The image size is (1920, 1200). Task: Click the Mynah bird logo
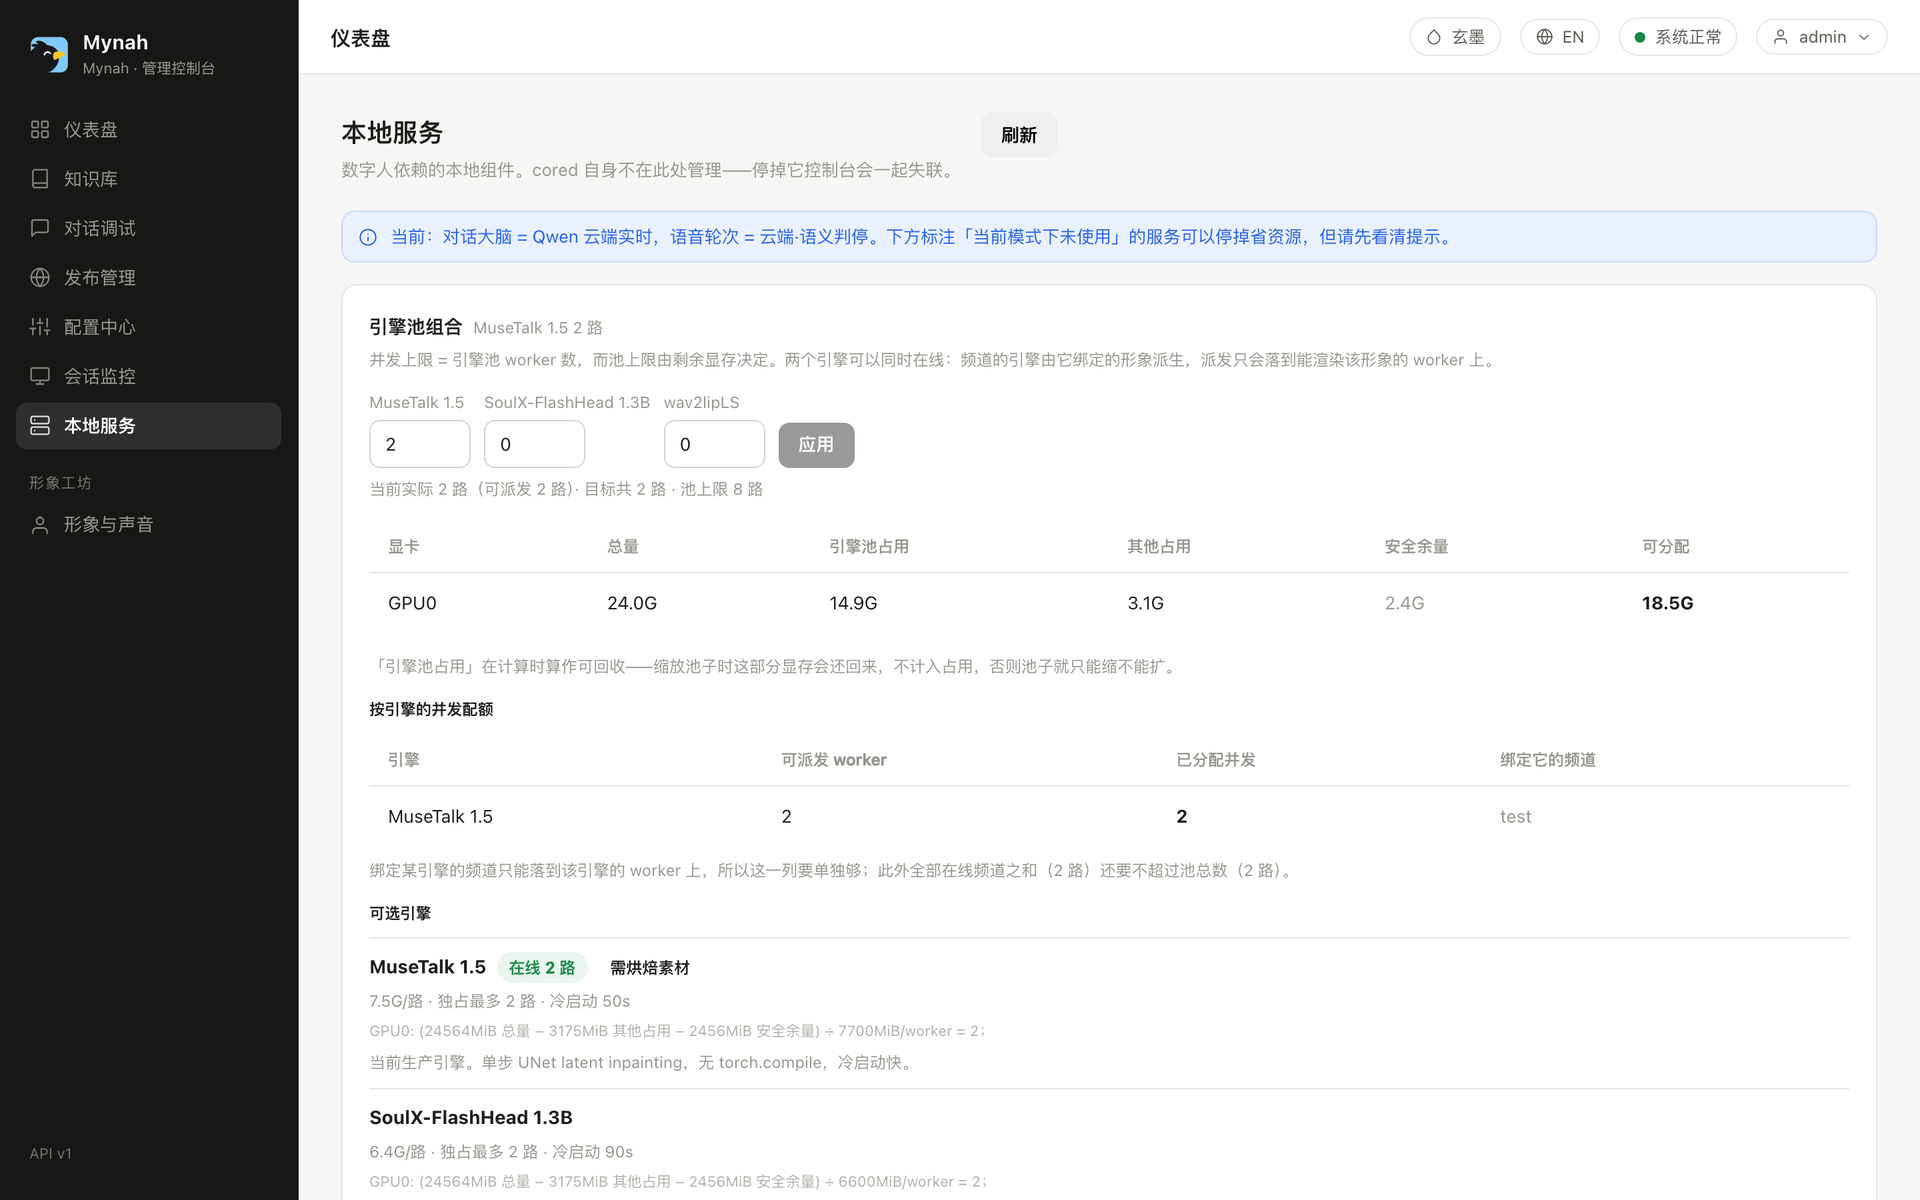coord(49,54)
